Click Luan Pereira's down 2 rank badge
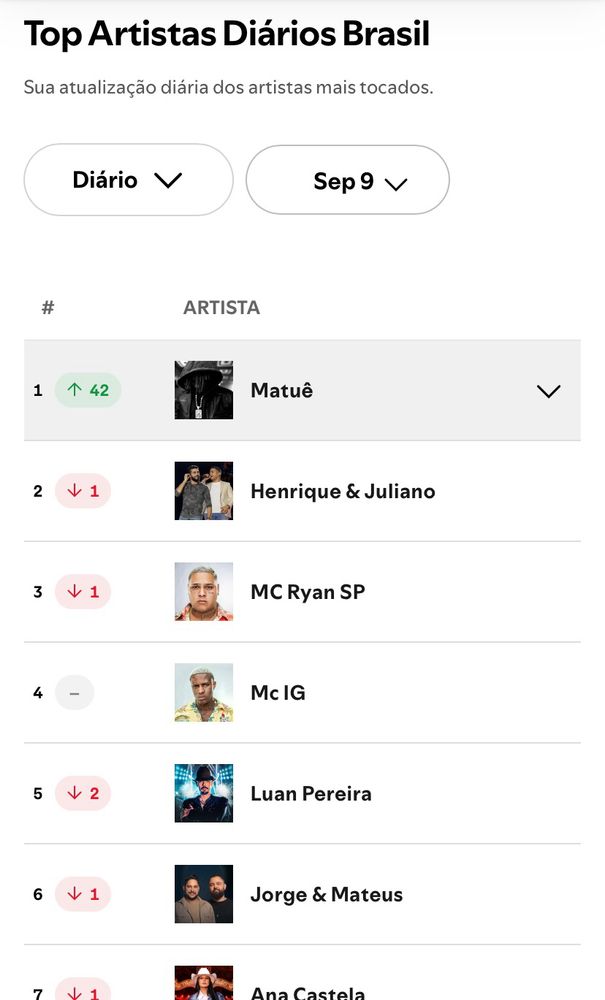This screenshot has width=605, height=1000. pos(83,793)
